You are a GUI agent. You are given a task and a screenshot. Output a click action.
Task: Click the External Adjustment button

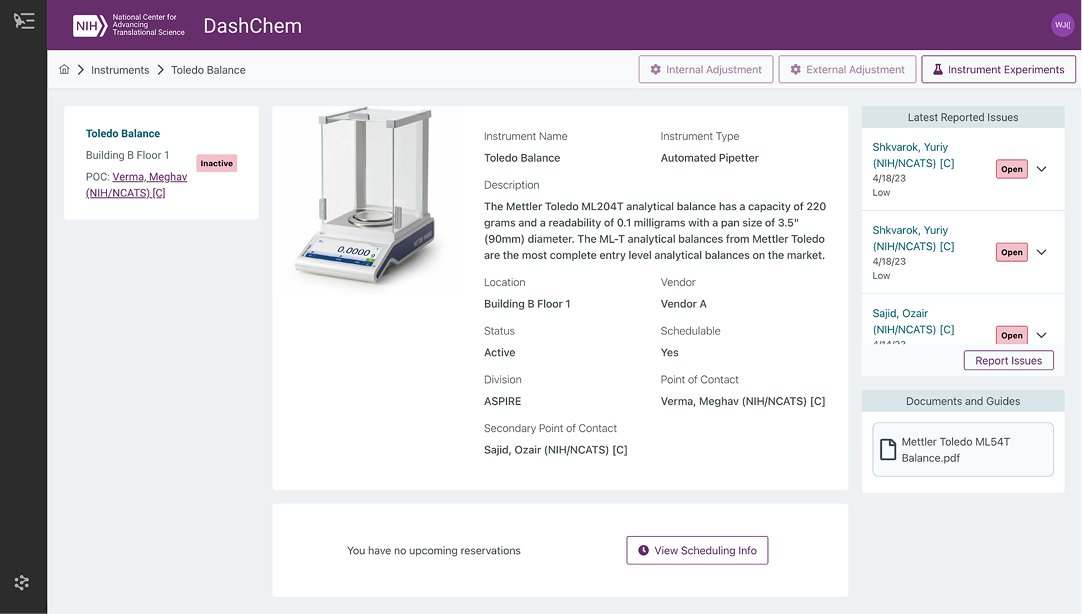847,70
